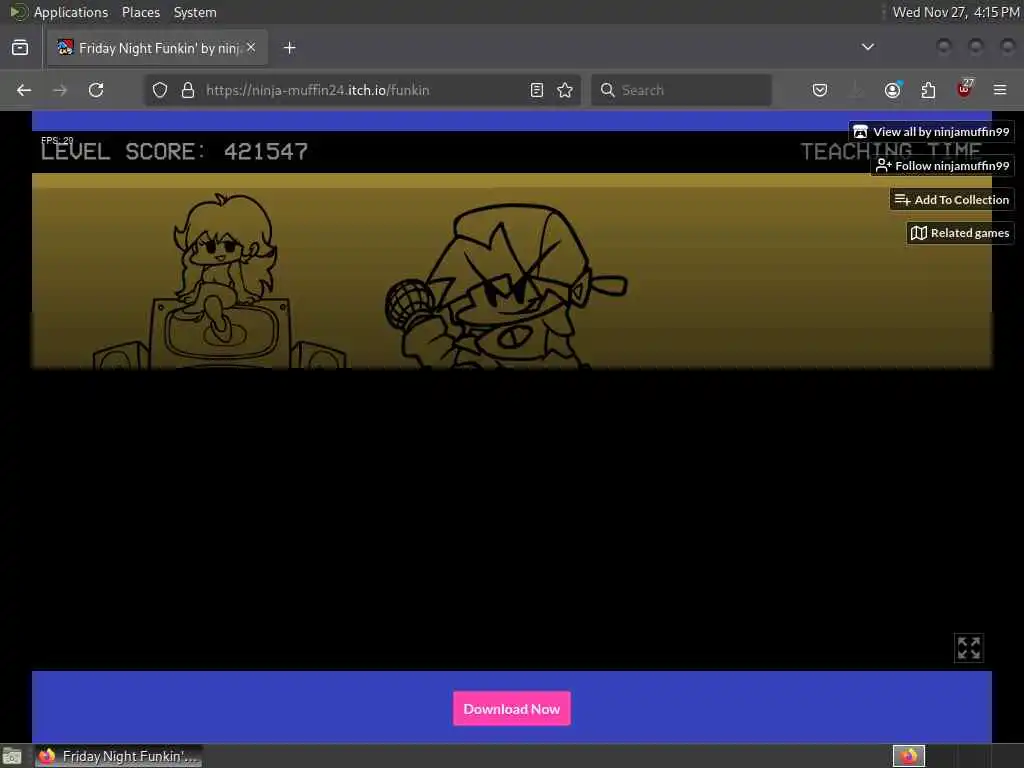1024x768 pixels.
Task: Click the pink Download Now button
Action: tap(511, 709)
